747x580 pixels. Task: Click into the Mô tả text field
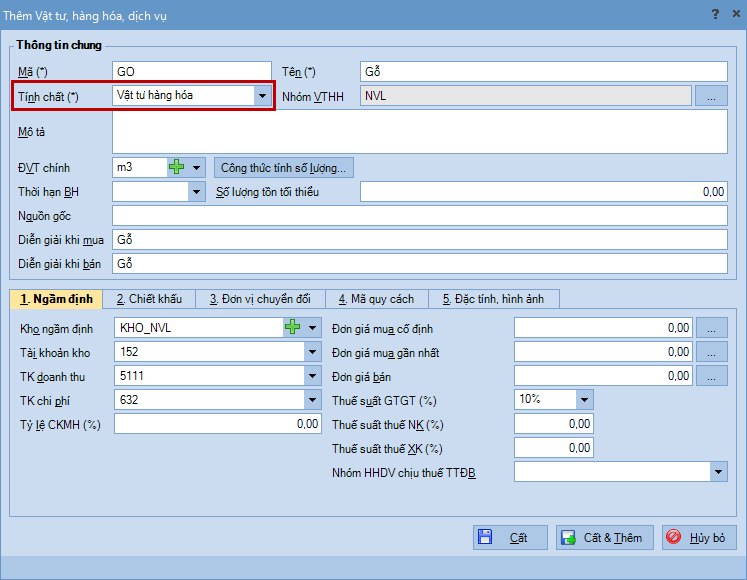coord(419,132)
